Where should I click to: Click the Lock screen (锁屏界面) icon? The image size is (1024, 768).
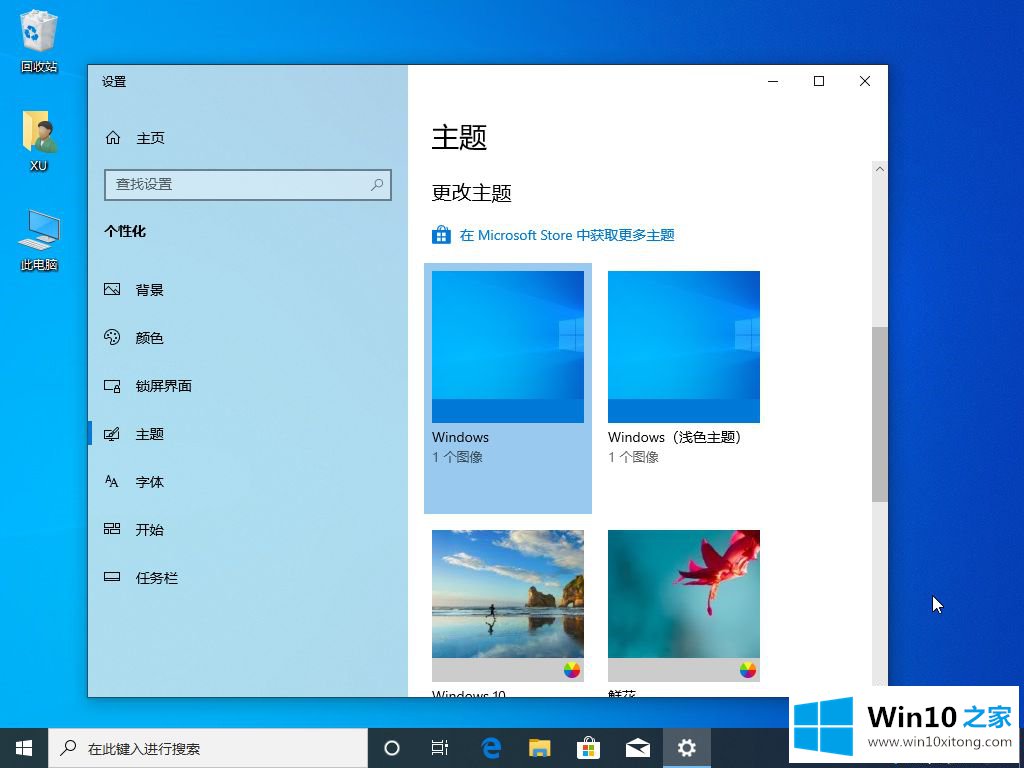(113, 386)
